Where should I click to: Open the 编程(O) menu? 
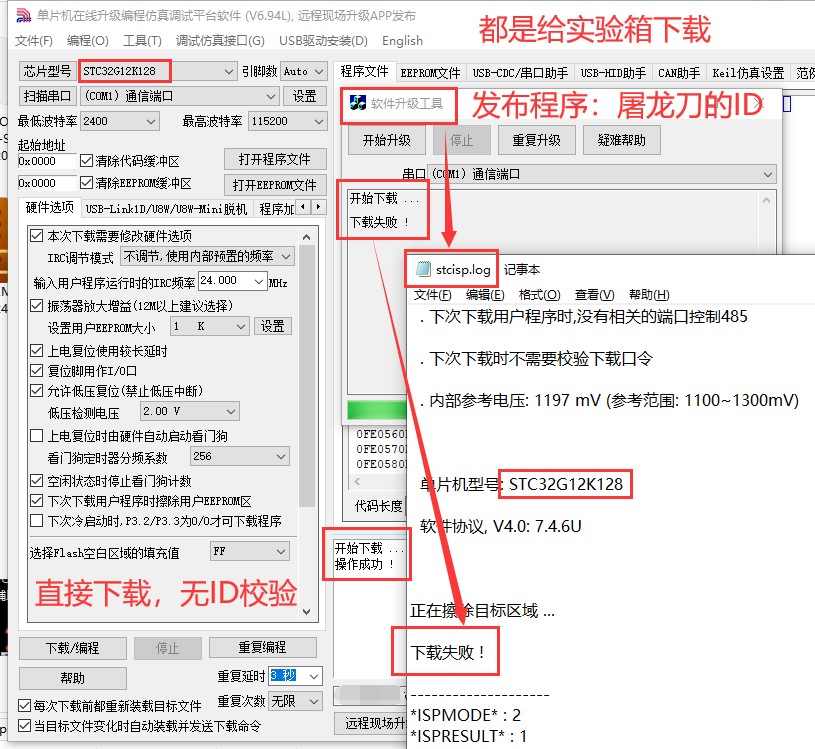[87, 41]
